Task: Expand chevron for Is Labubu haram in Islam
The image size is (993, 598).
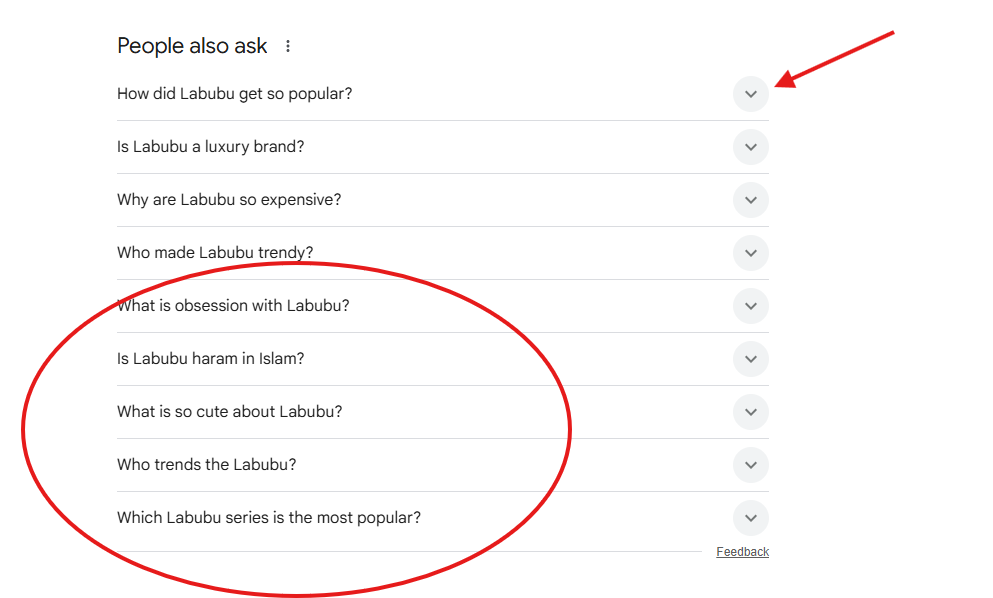Action: pyautogui.click(x=750, y=359)
